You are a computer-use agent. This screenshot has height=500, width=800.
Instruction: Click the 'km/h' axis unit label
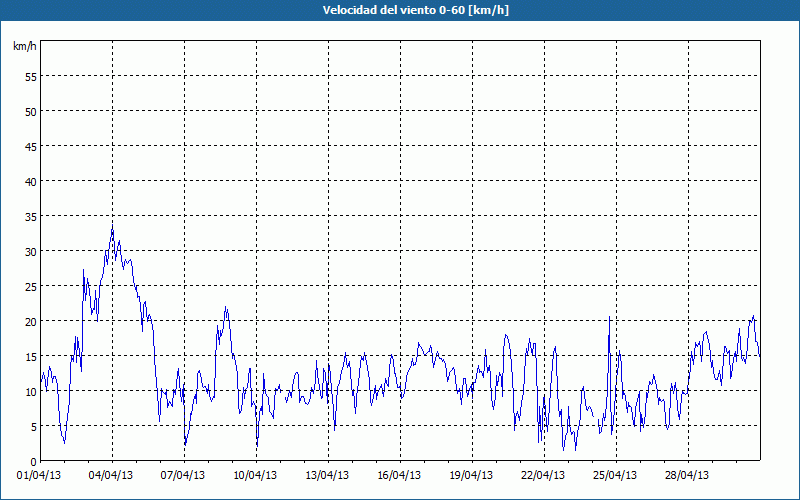click(x=24, y=46)
